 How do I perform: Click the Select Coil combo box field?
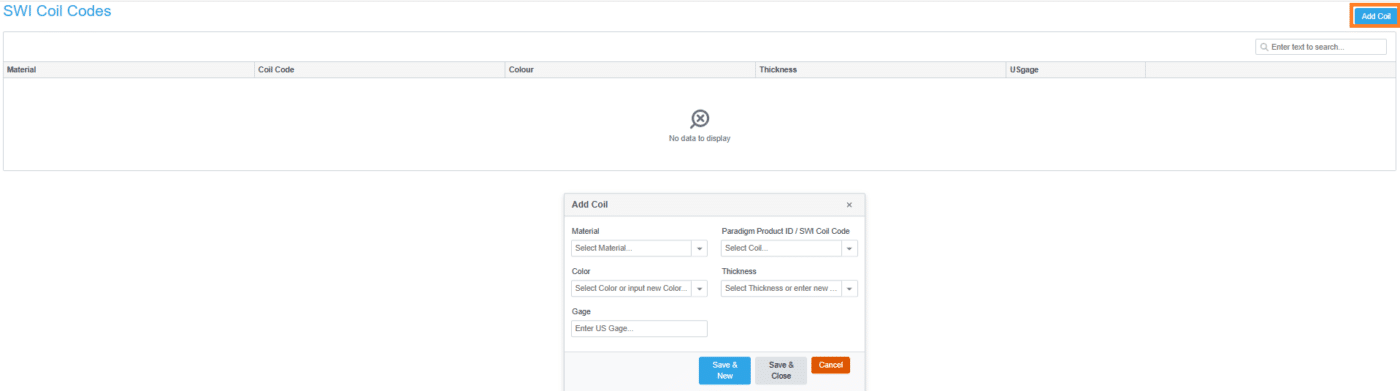point(781,248)
